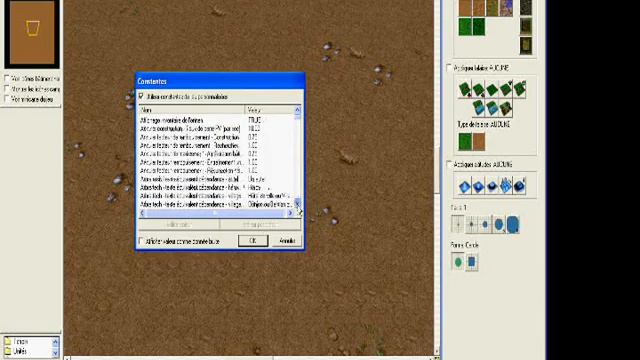The width and height of the screenshot is (640, 360).
Task: Choose the second-smallest brush size icon
Action: point(471,224)
